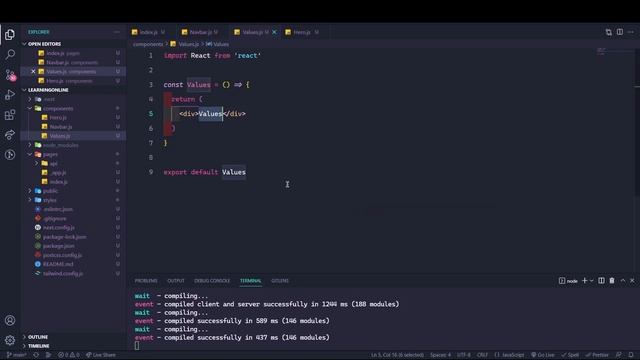Switch to the Output panel tab
This screenshot has height=360, width=640.
click(x=176, y=281)
